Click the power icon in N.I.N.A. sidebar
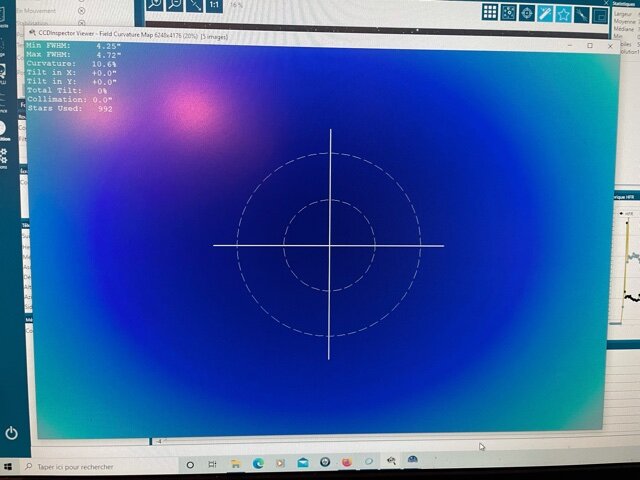Viewport: 640px width, 480px height. [x=11, y=433]
